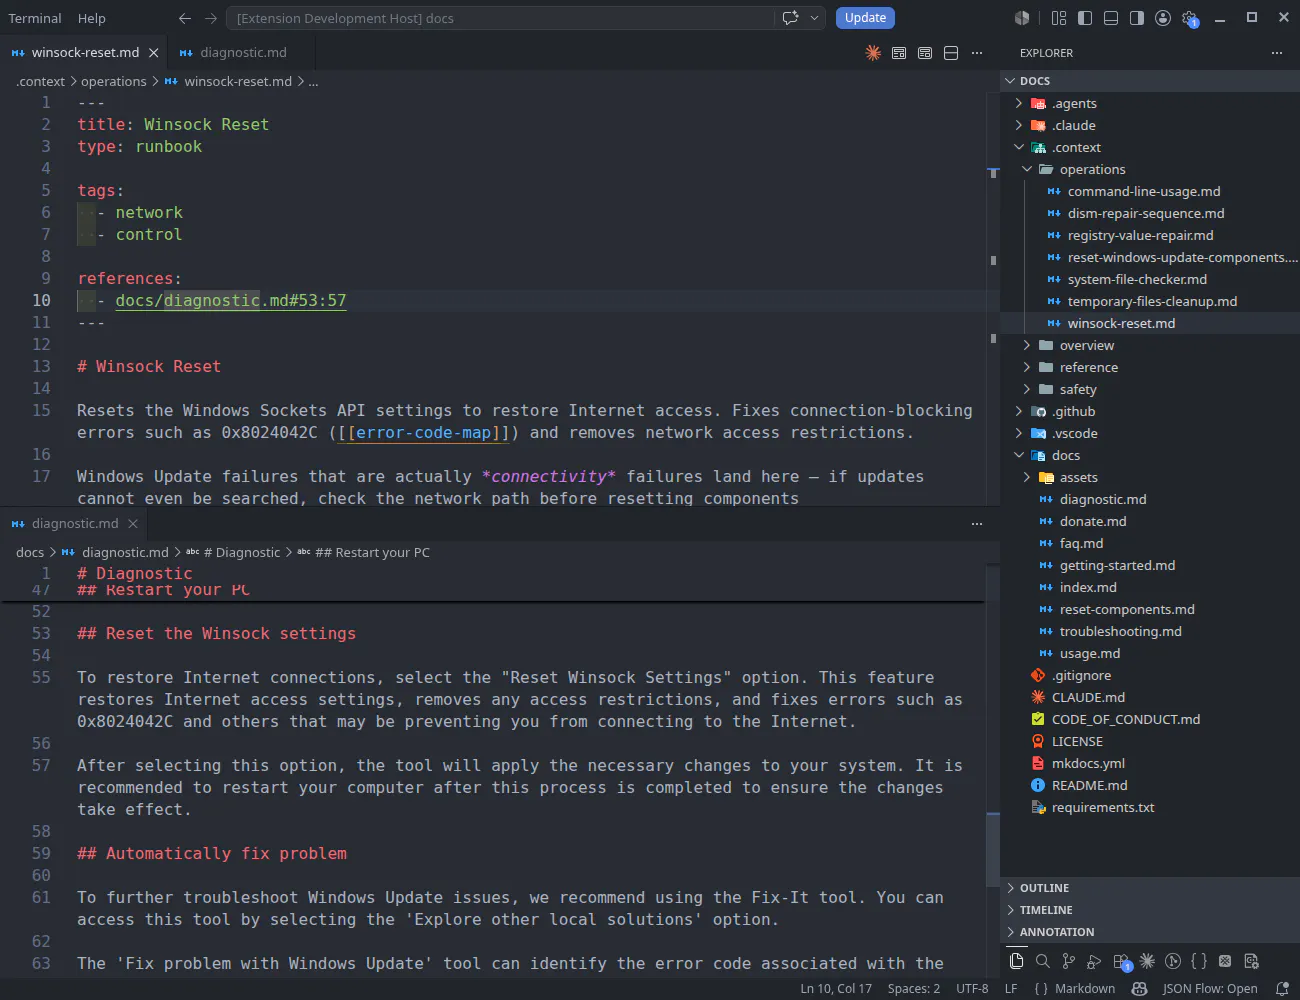Click Spaces: 2 indentation in status bar

914,989
